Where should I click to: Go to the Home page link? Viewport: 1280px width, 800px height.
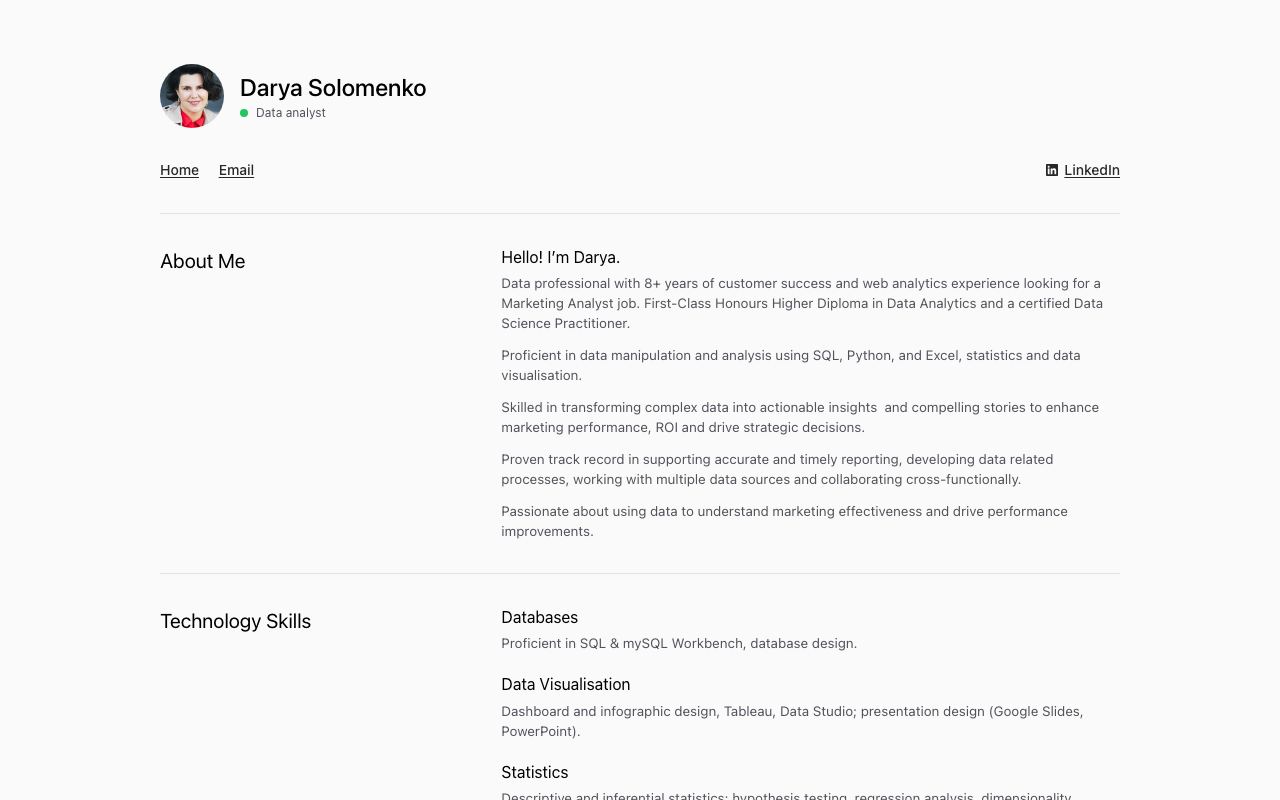pos(179,170)
